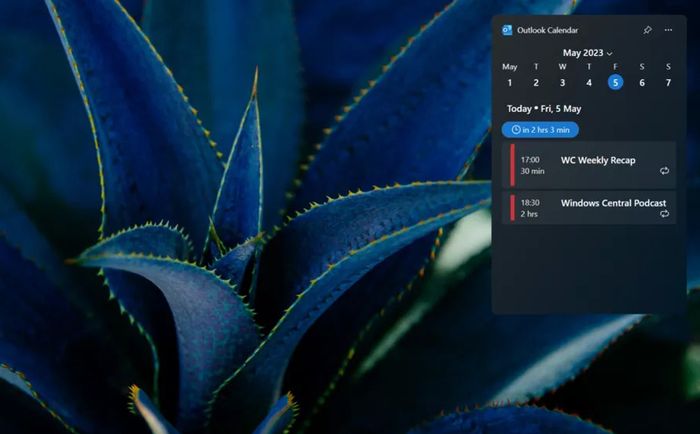Click the 18:30 time of the podcast event
This screenshot has width=700, height=434.
pos(530,203)
